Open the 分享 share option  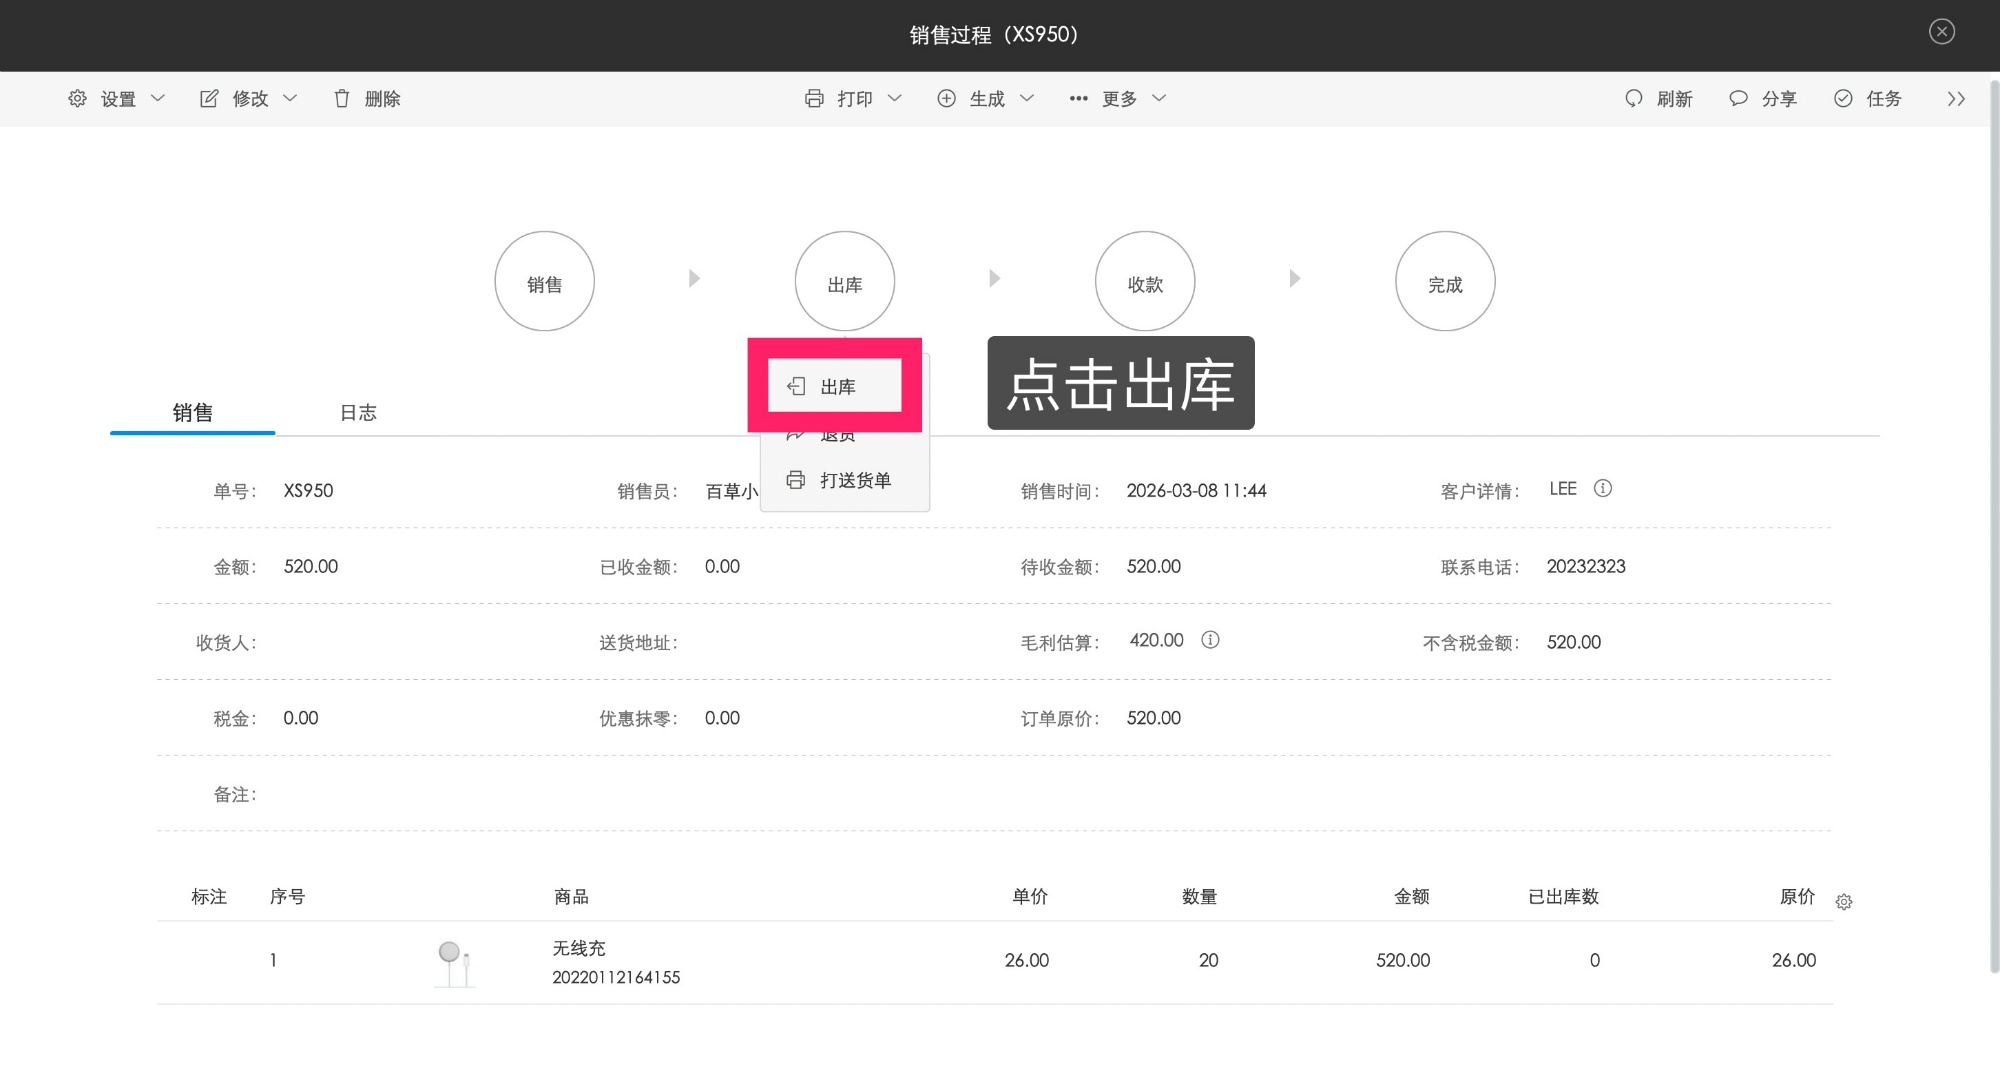(1763, 98)
